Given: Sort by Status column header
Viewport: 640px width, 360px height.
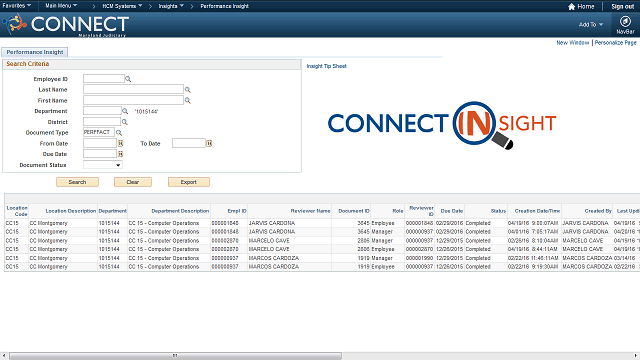Looking at the screenshot, I should [498, 211].
